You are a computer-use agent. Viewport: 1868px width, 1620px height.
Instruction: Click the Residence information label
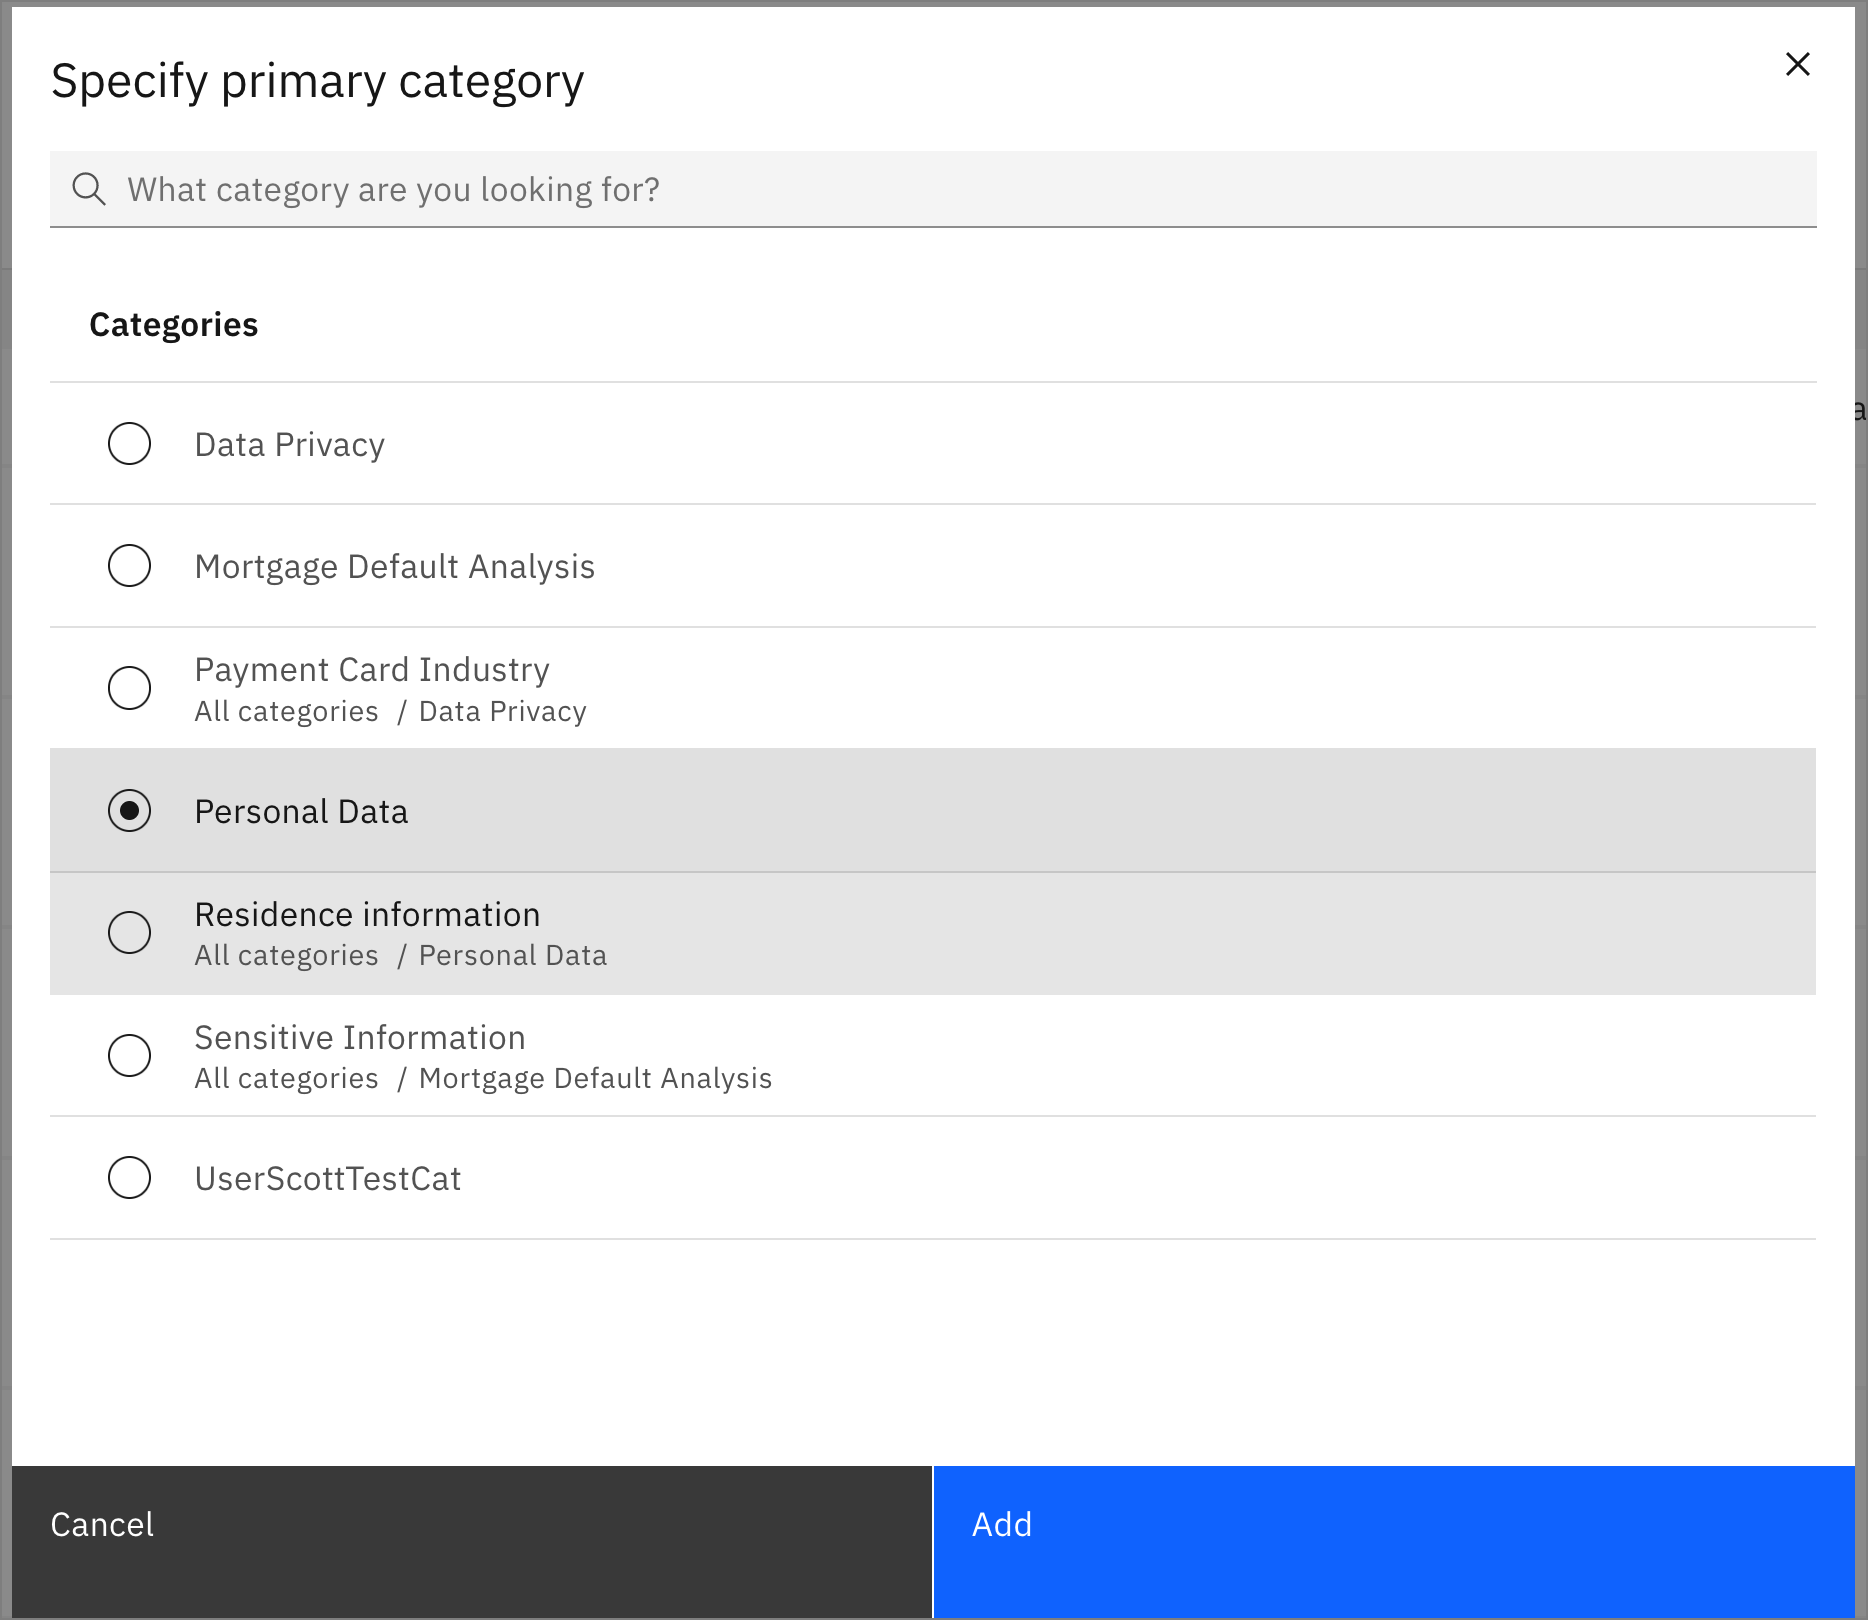[367, 914]
